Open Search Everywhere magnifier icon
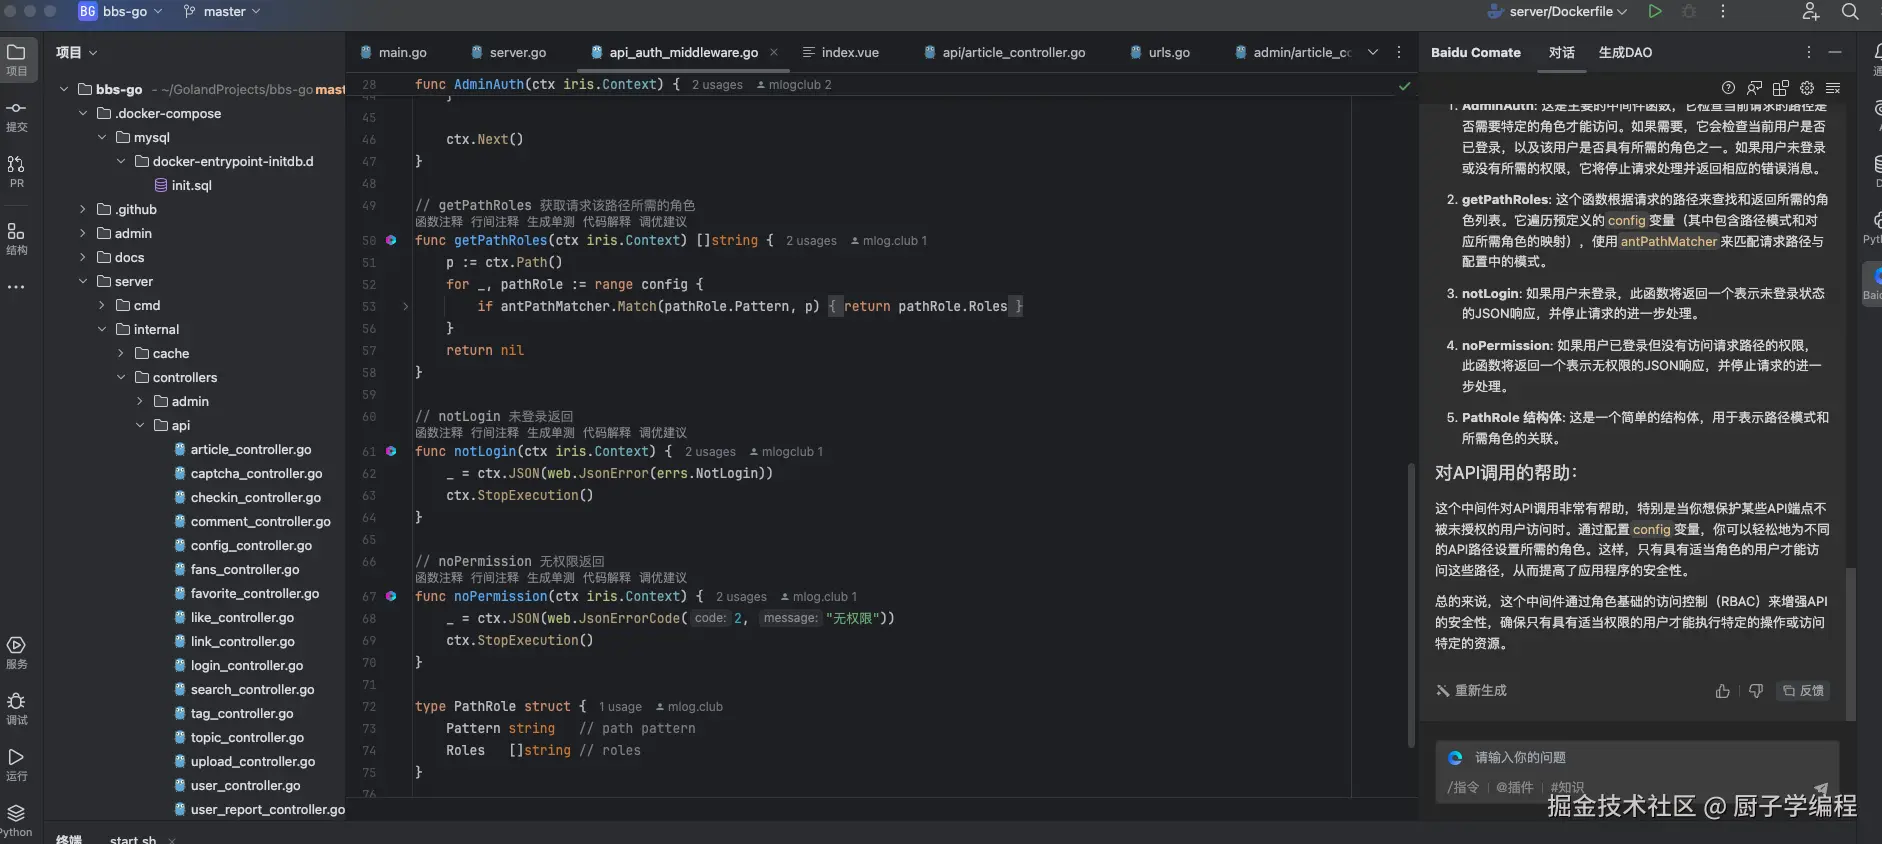 pos(1850,11)
